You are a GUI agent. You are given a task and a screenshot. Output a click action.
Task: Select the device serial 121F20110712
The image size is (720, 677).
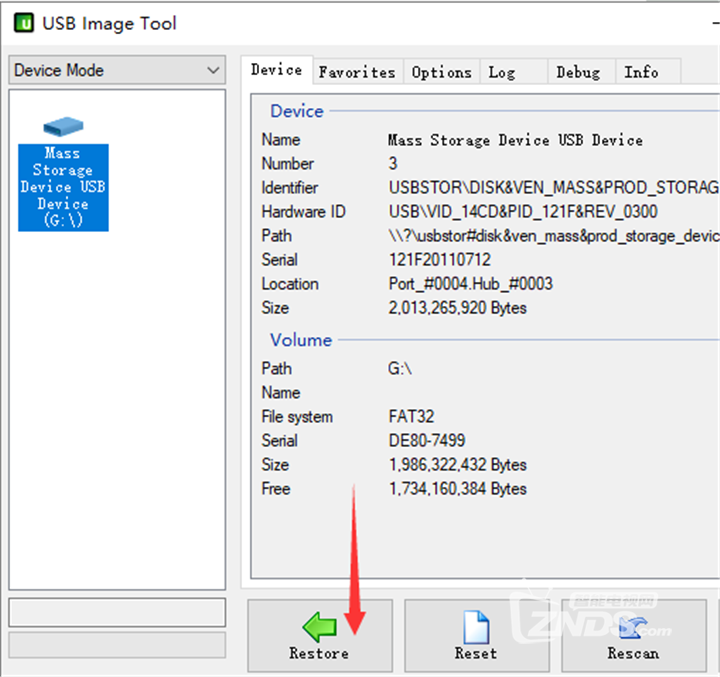[x=440, y=260]
